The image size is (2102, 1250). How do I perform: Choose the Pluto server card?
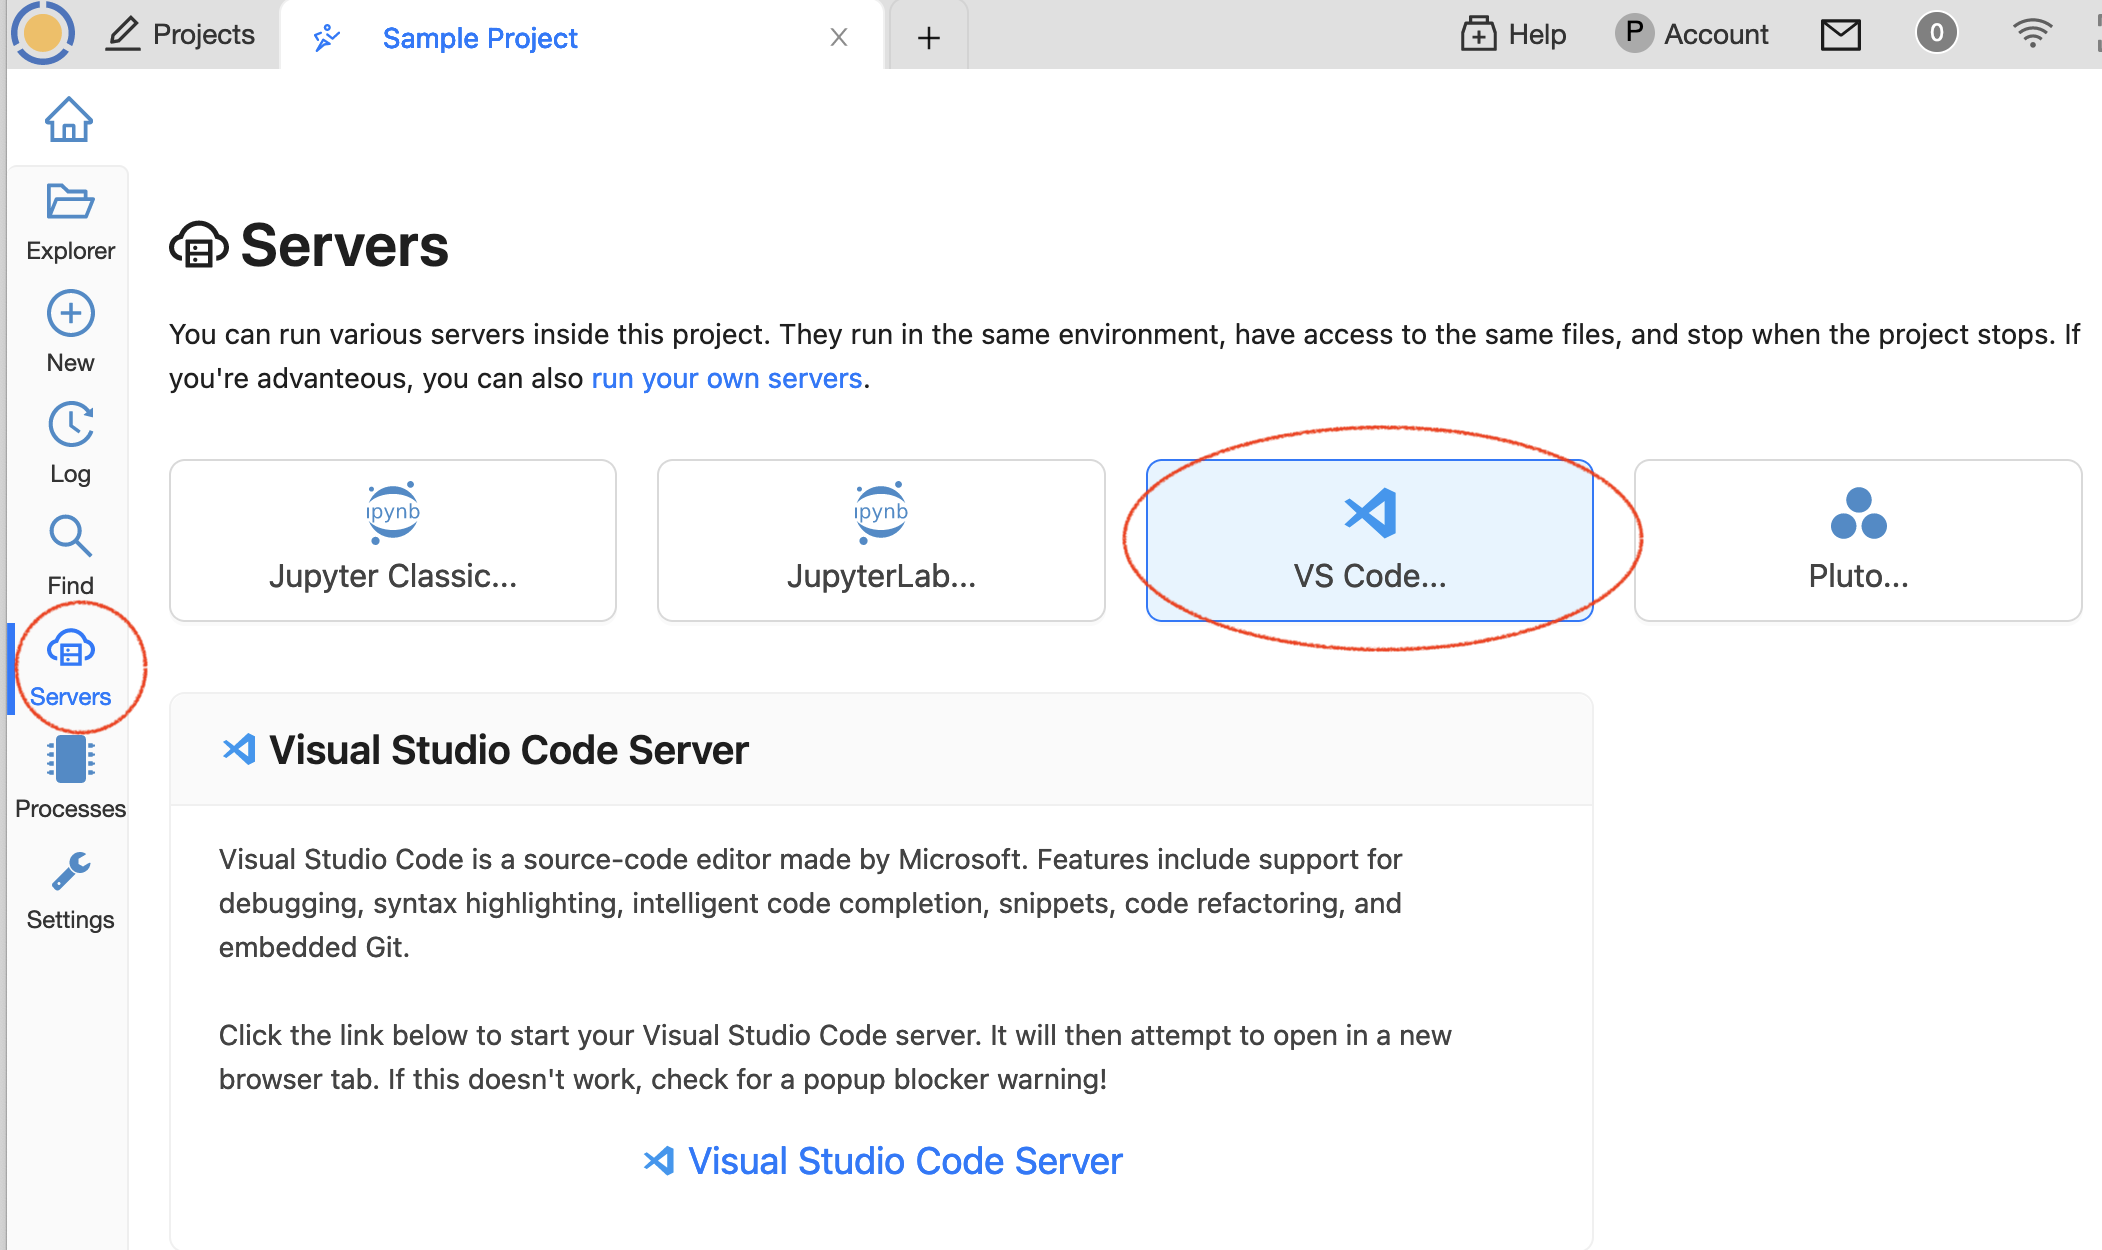[x=1857, y=540]
